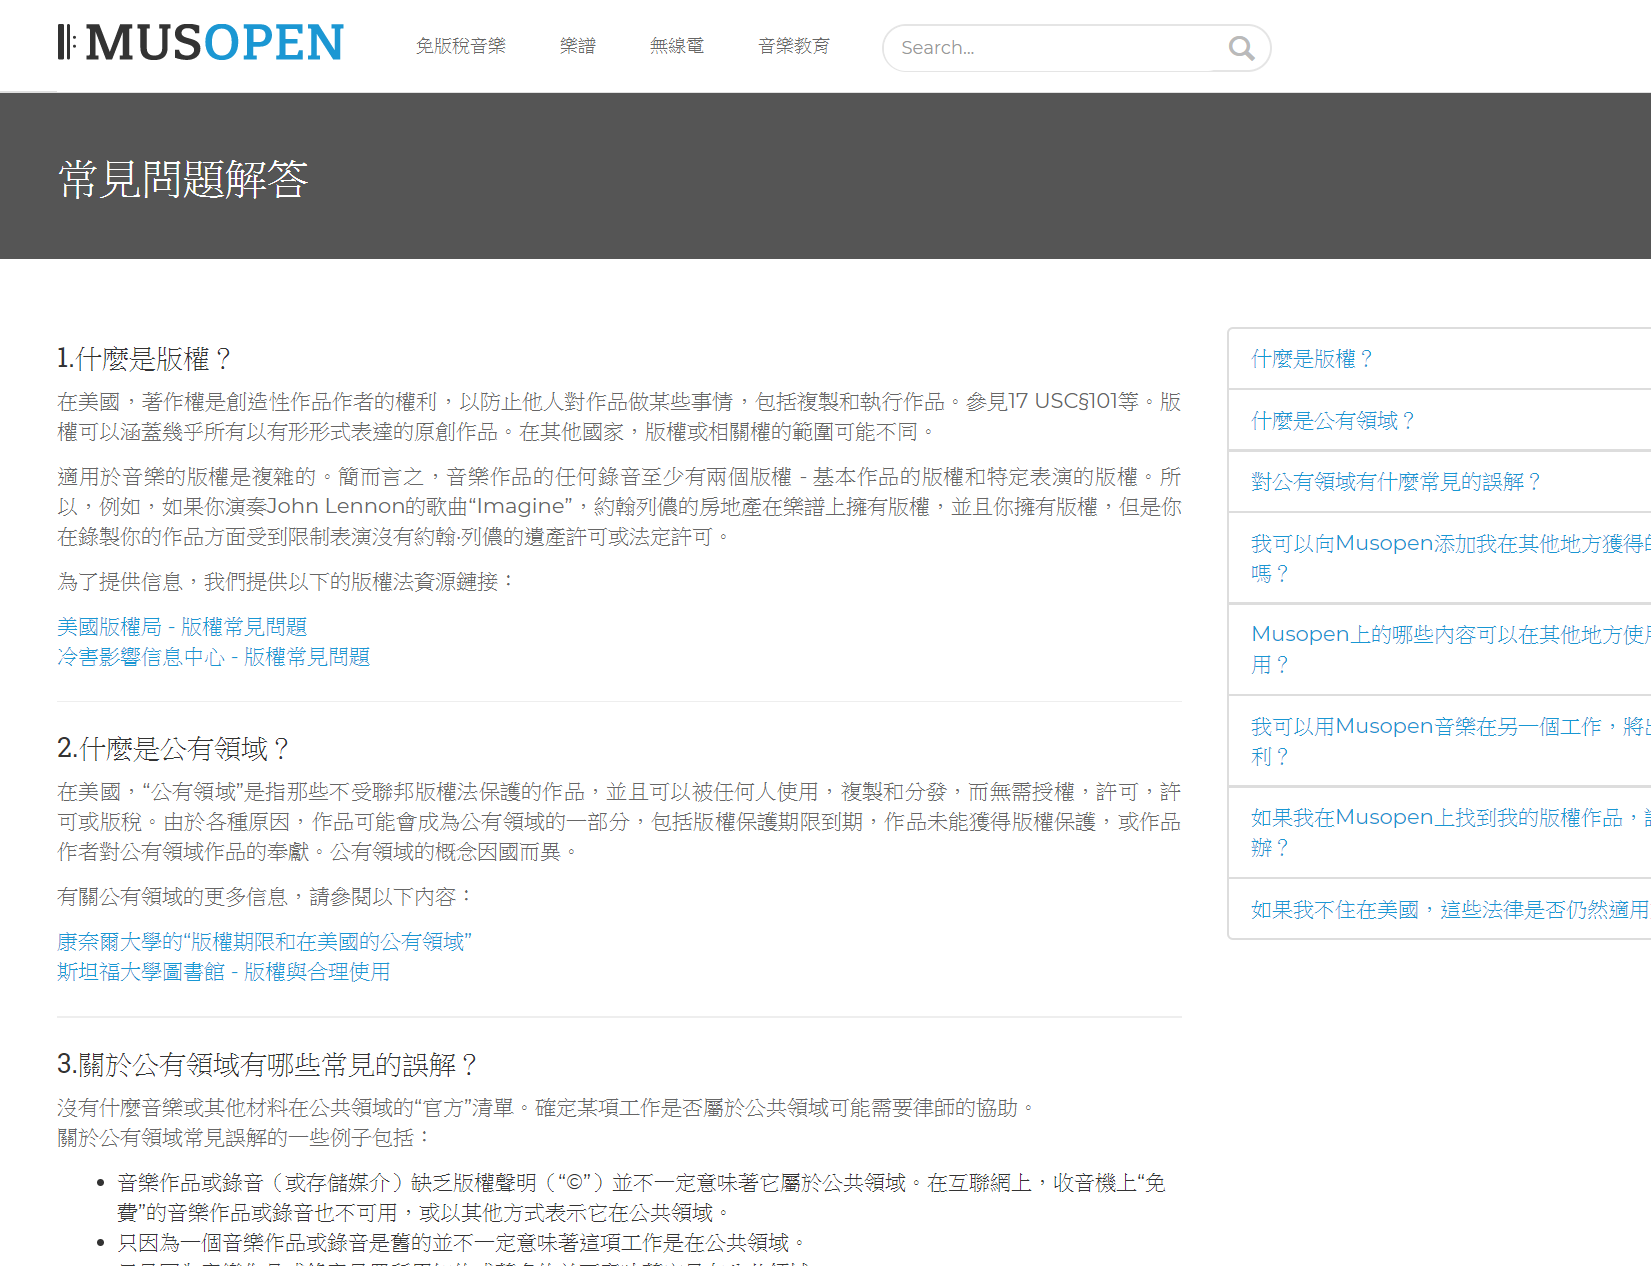Select sidebar item 我可以用Musopen音樂在另一個工作
Viewport: 1651px width, 1266px height.
[x=1439, y=741]
